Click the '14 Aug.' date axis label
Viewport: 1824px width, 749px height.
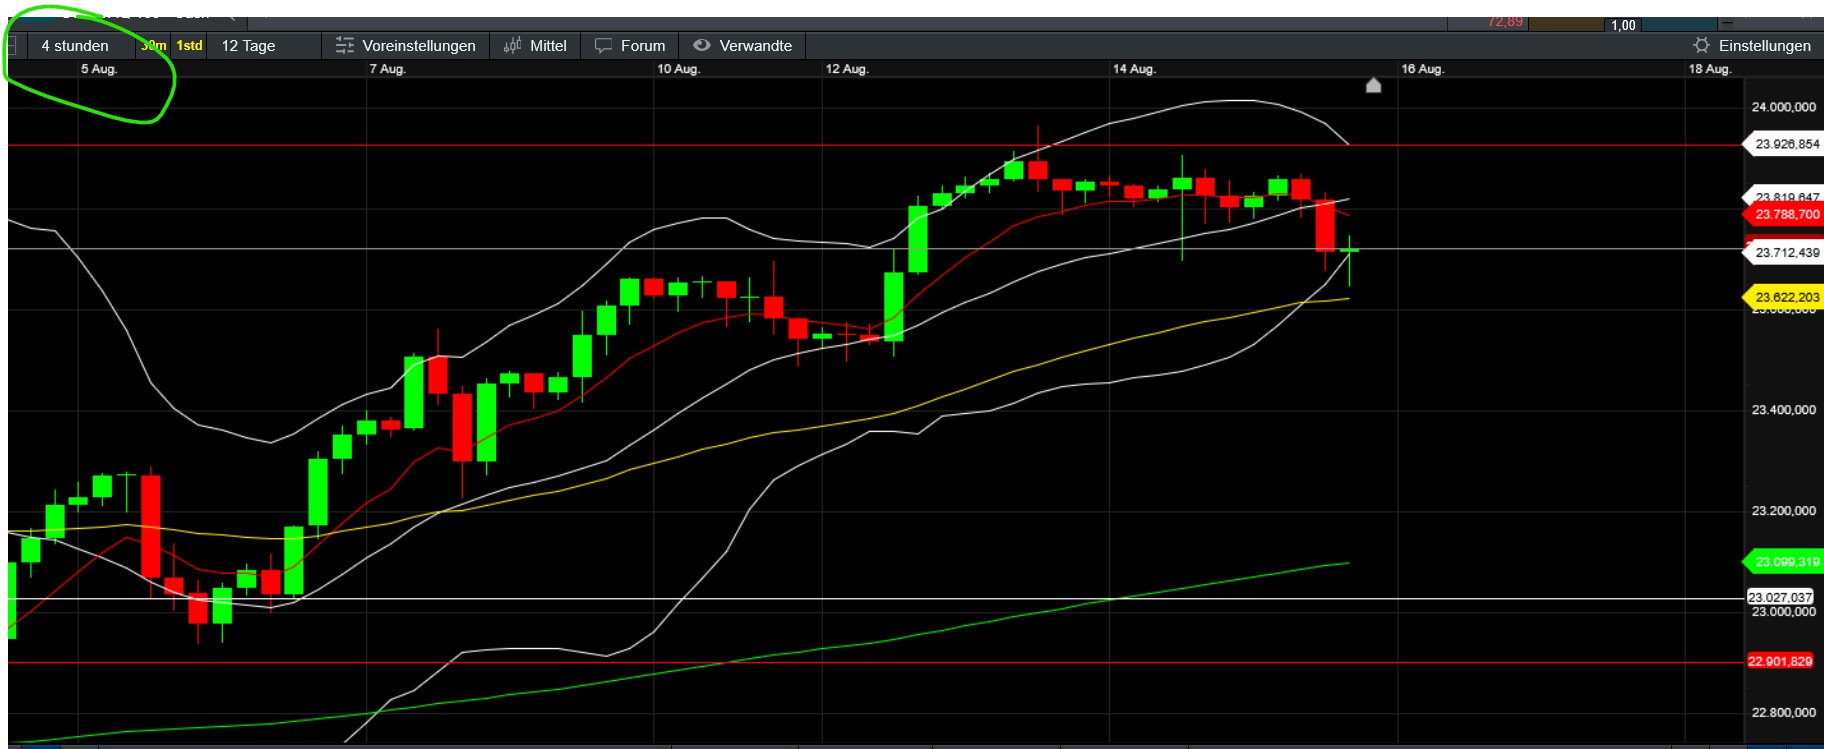point(1135,69)
